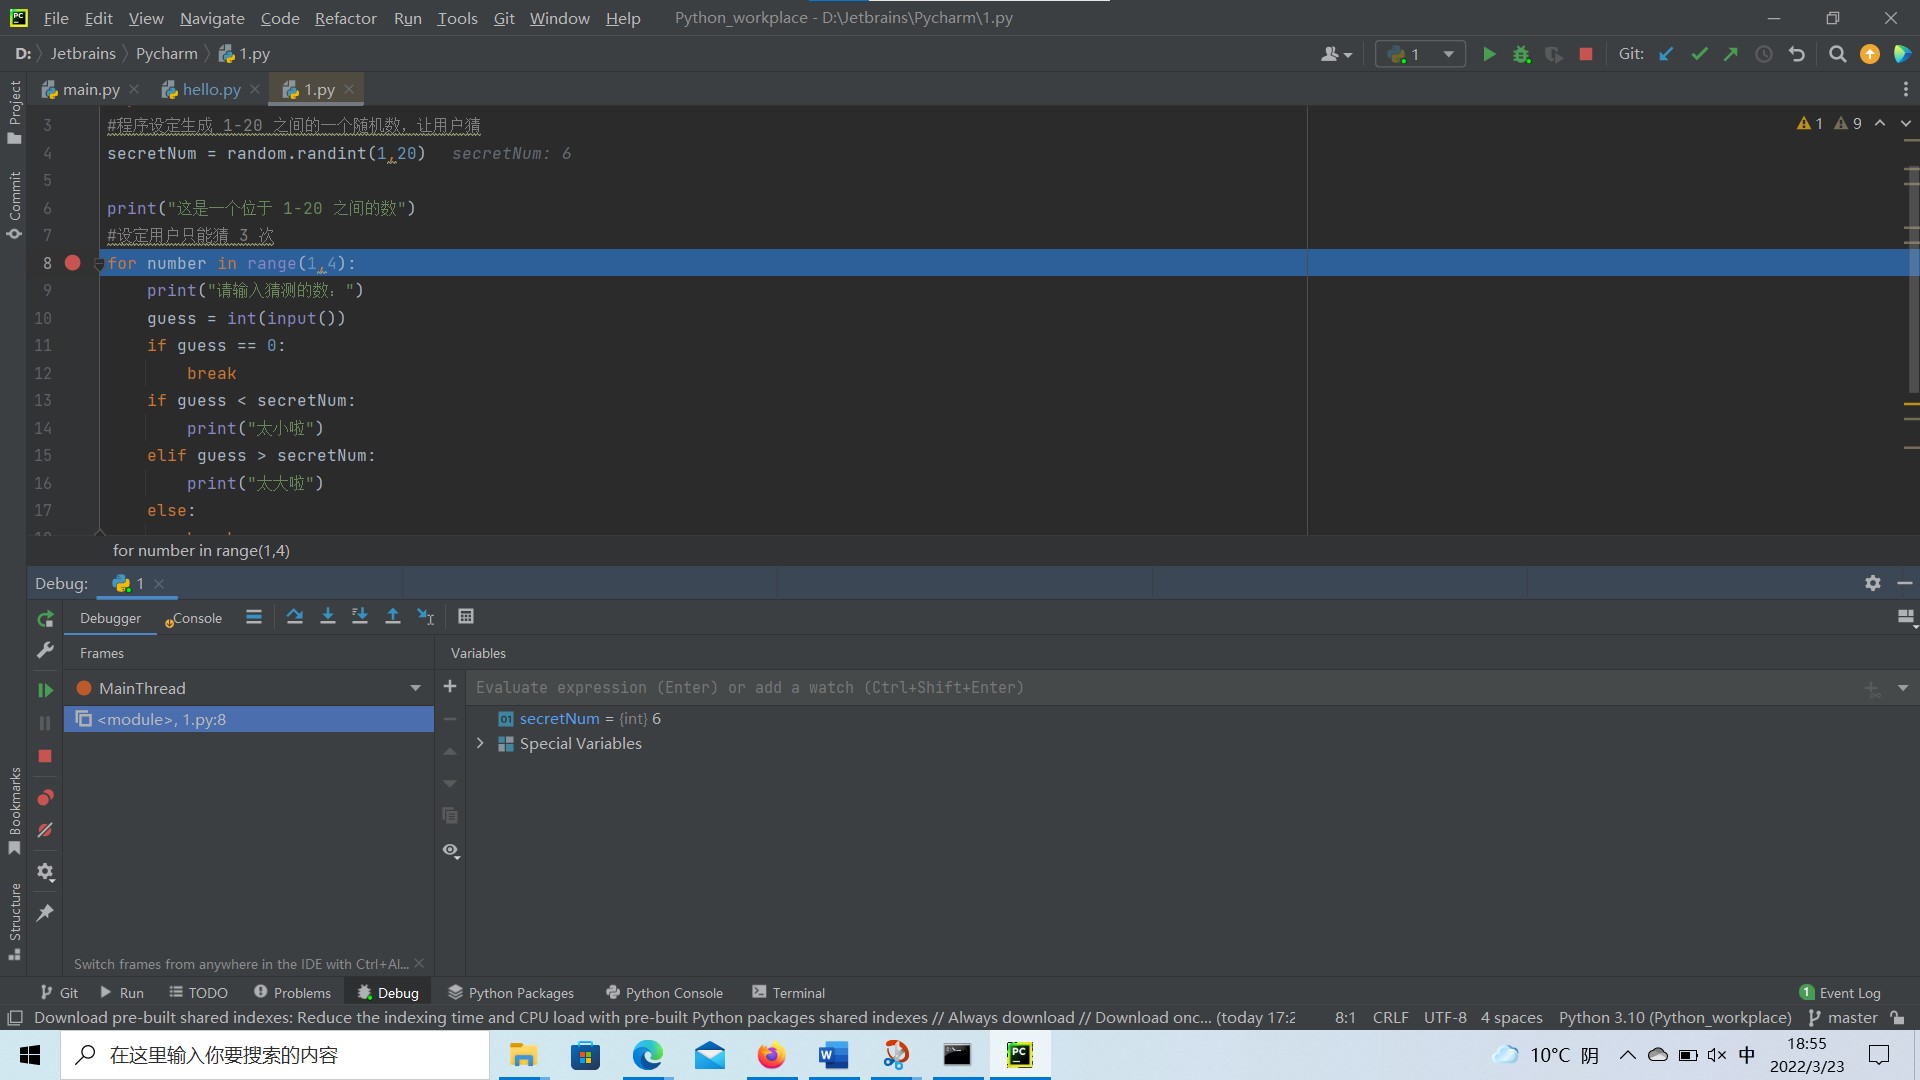Click the Step Into debugger icon
The width and height of the screenshot is (1920, 1080).
[x=327, y=617]
